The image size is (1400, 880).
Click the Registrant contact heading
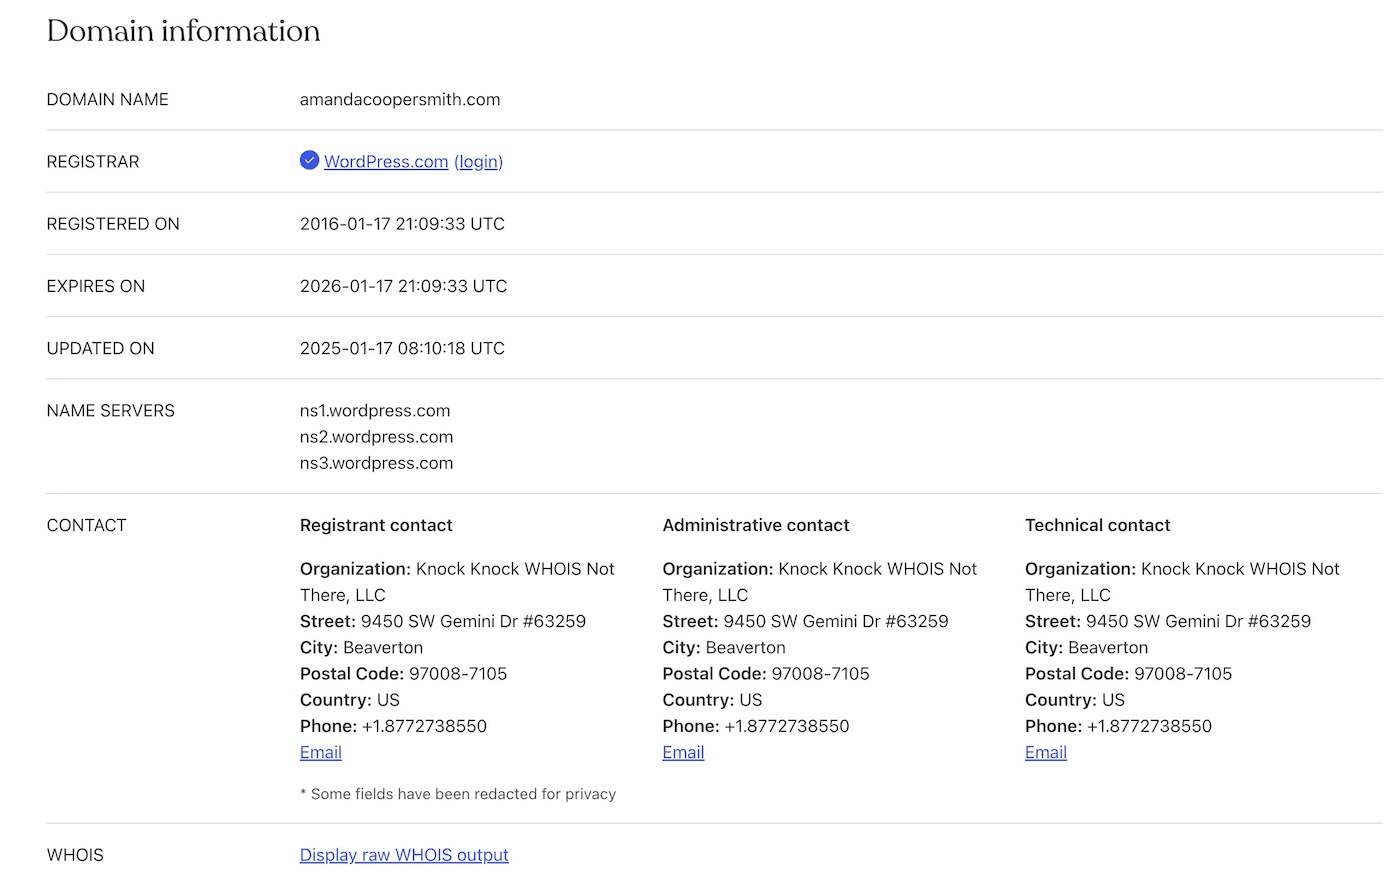coord(376,525)
